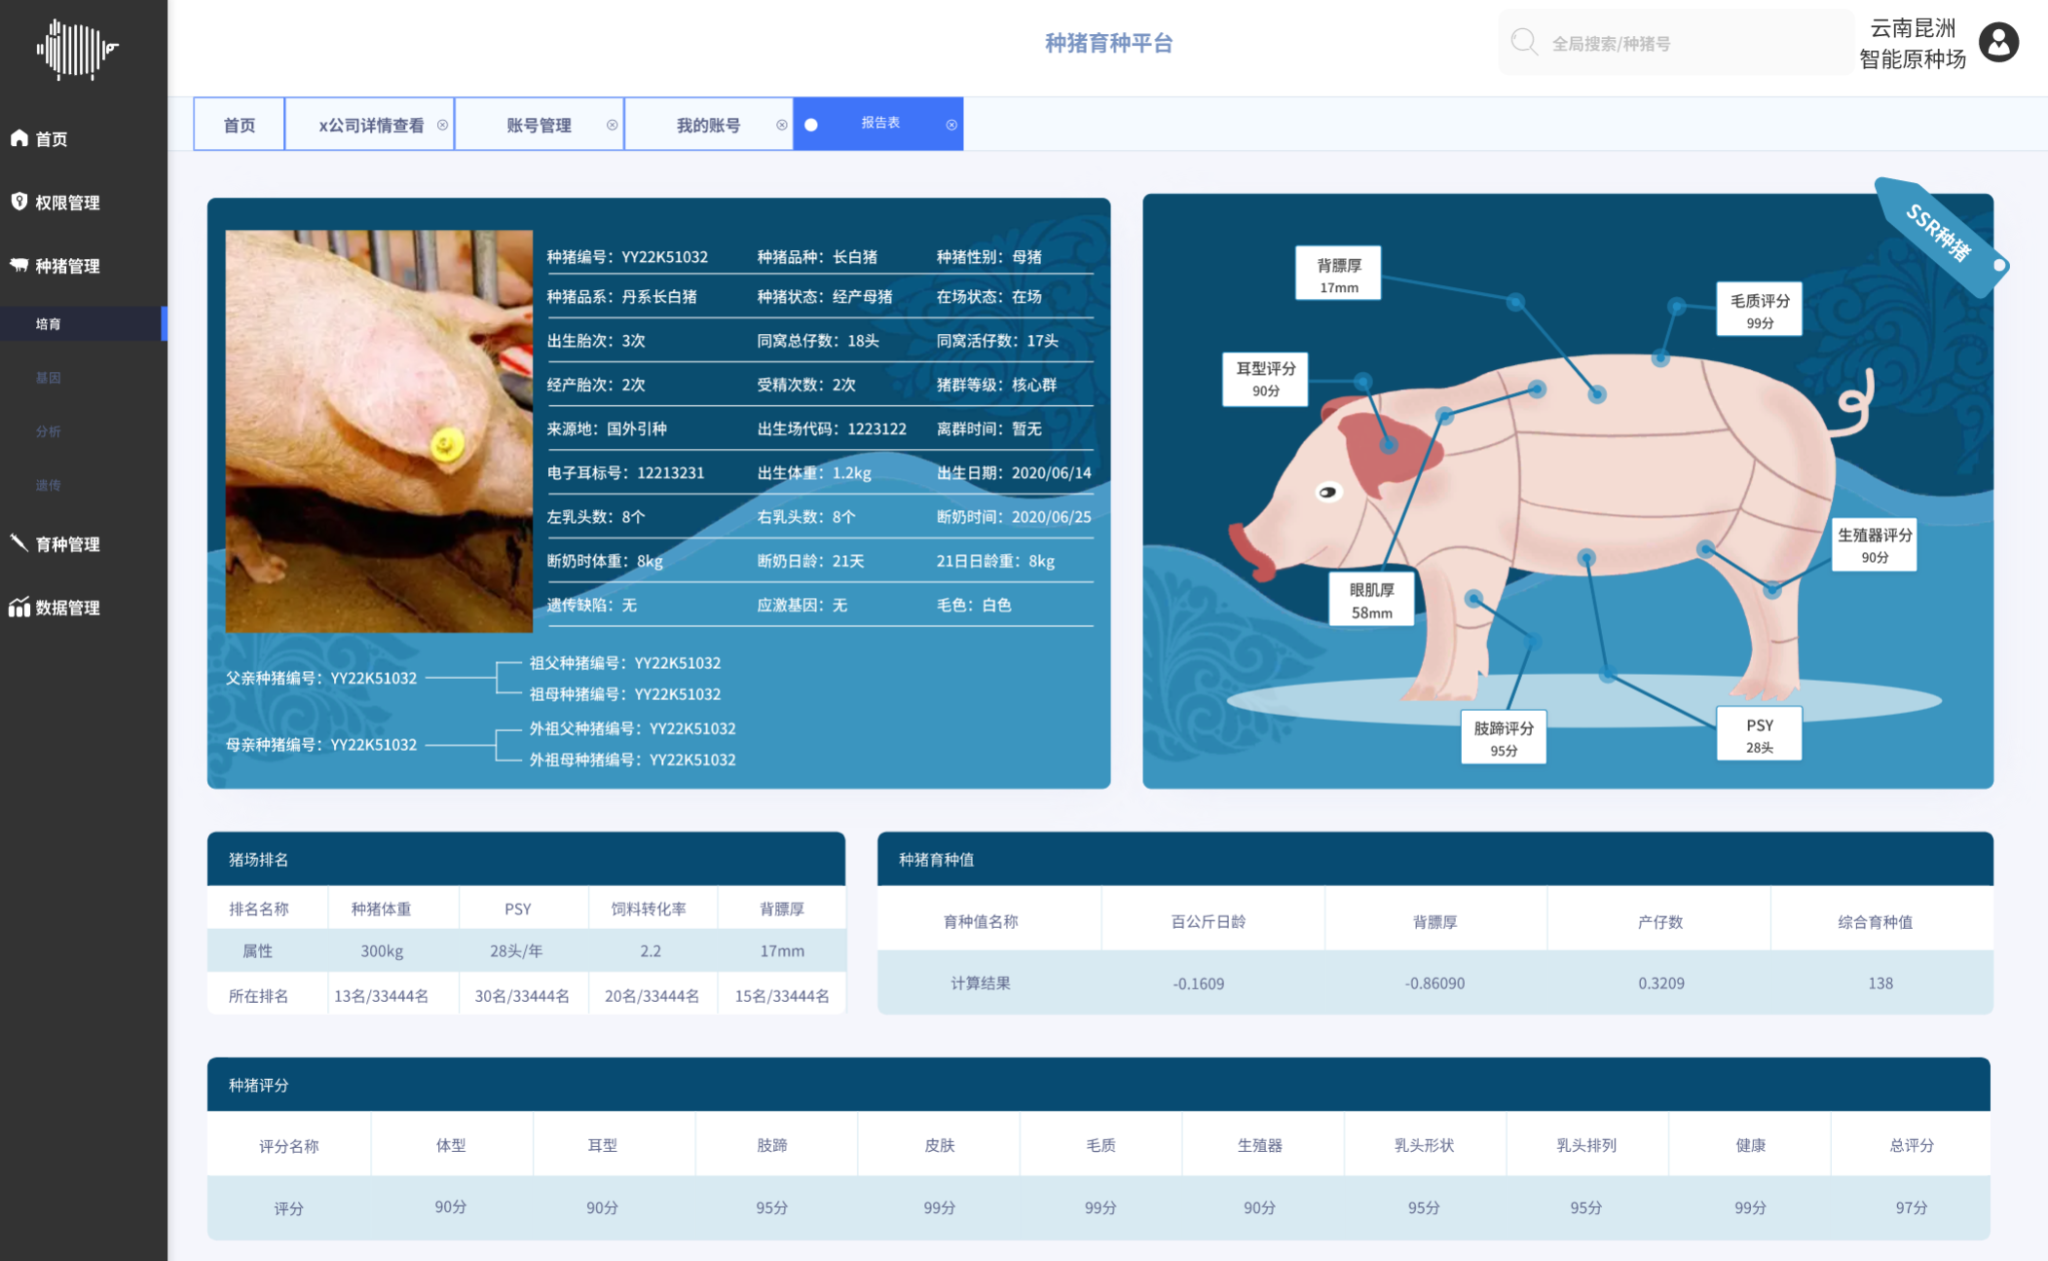The width and height of the screenshot is (2048, 1261).
Task: Click the shield icon for 权限管理
Action: coord(19,202)
